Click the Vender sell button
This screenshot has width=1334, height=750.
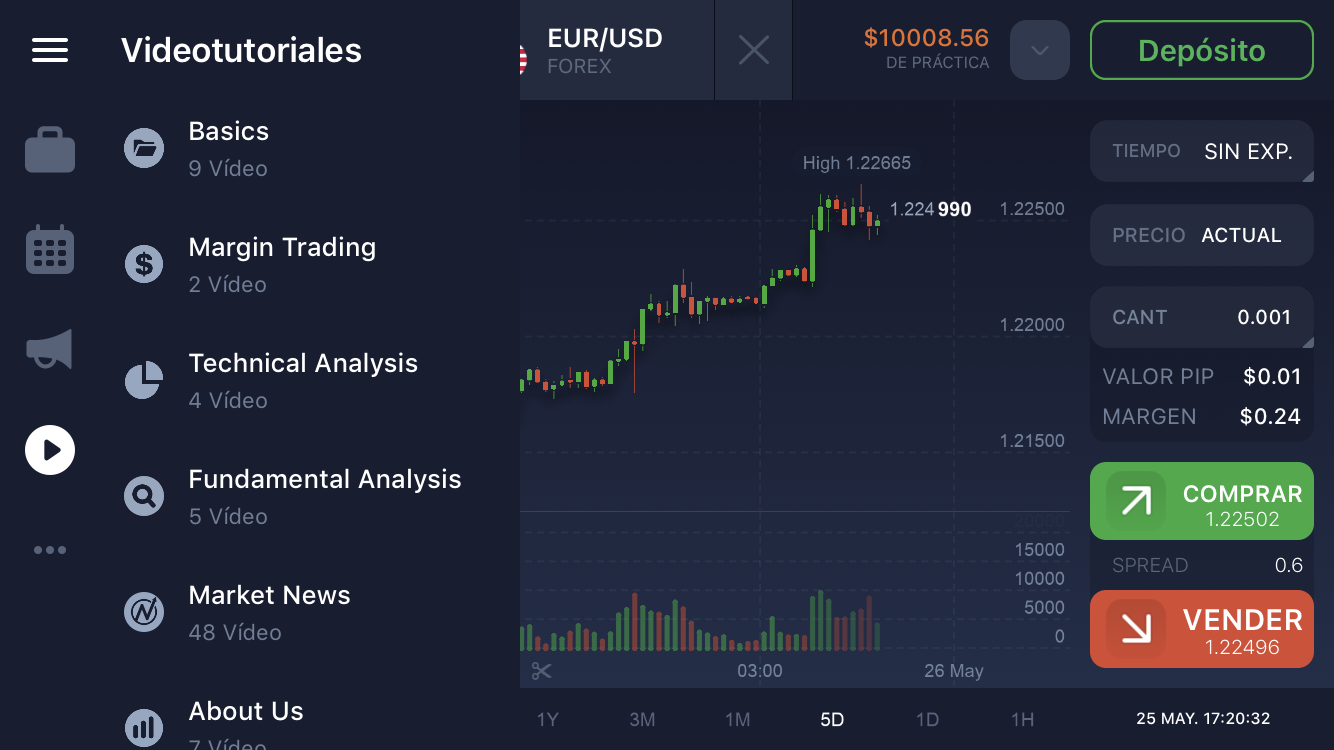pos(1201,629)
